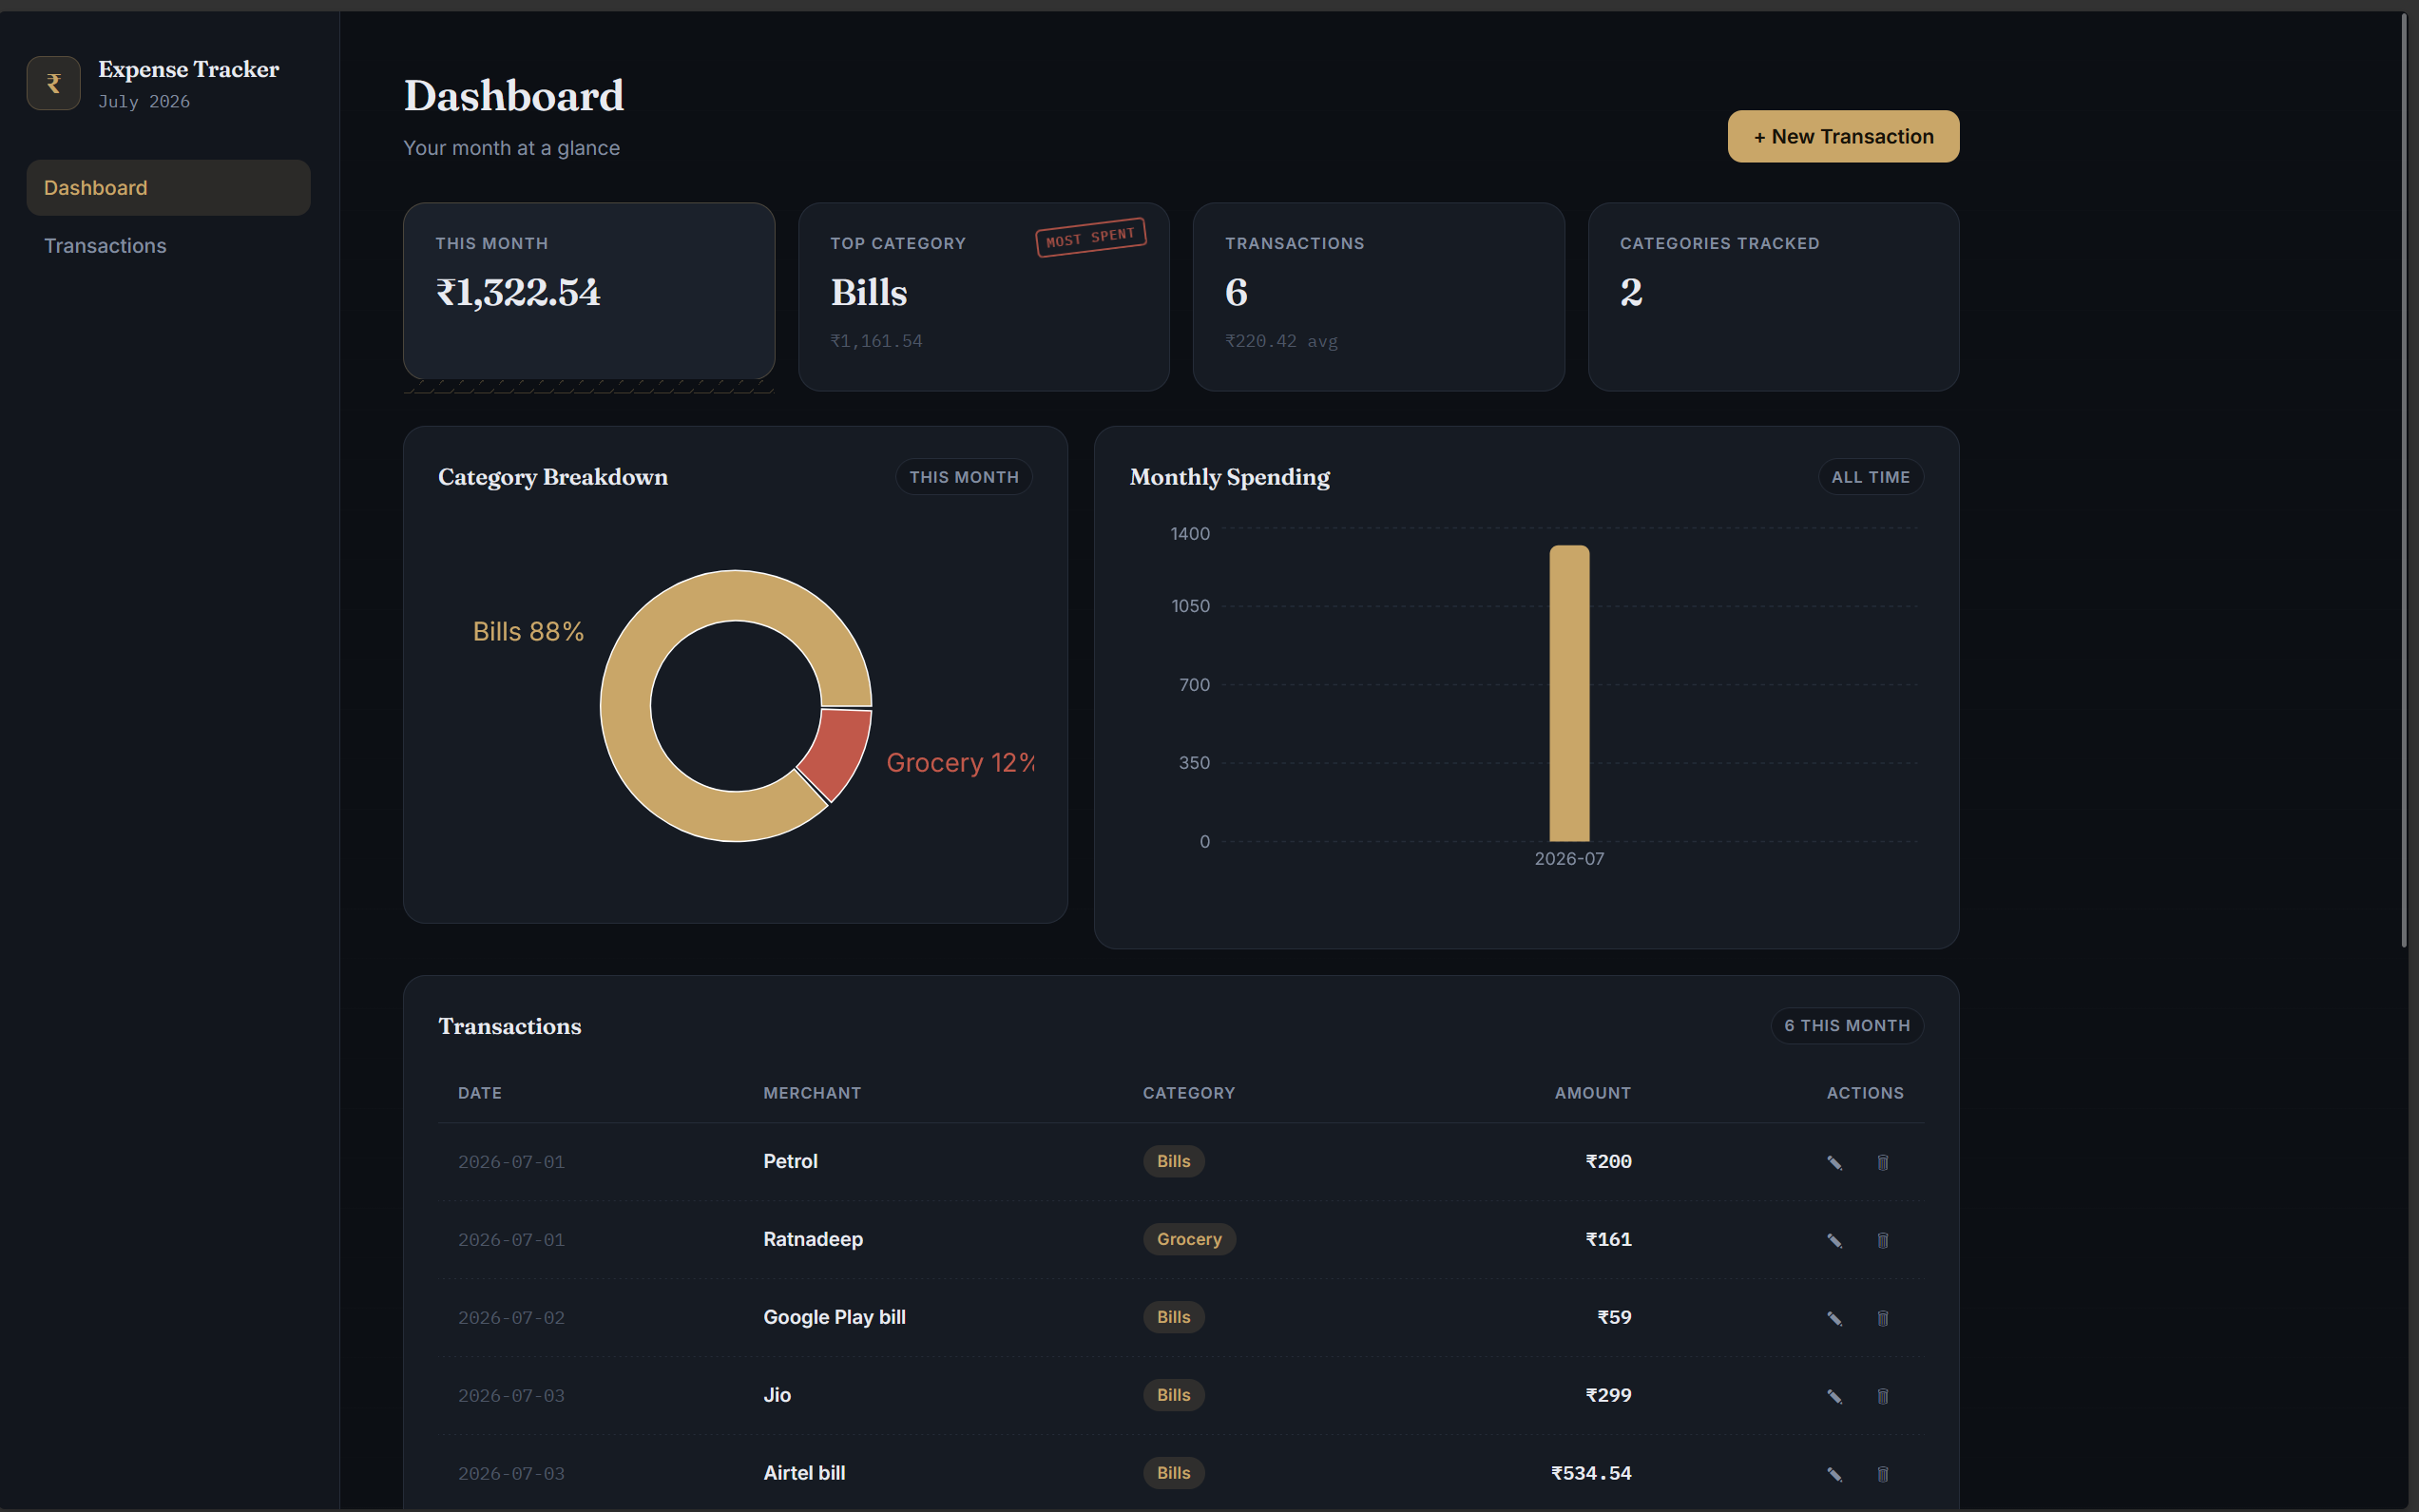The height and width of the screenshot is (1512, 2419).
Task: Click the page vertical scrollbar
Action: tap(2404, 480)
